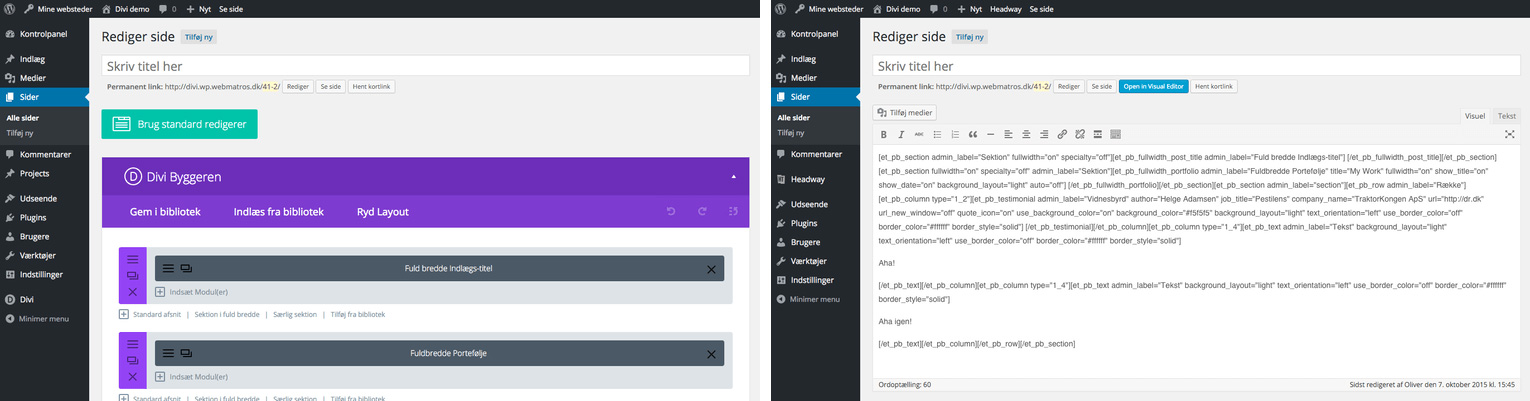1530x401 pixels.
Task: Open settings of first purple section handle
Action: [132, 259]
